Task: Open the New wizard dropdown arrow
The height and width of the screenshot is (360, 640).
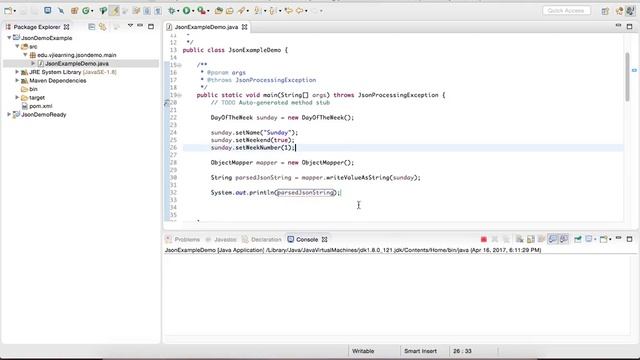Action: coord(14,11)
